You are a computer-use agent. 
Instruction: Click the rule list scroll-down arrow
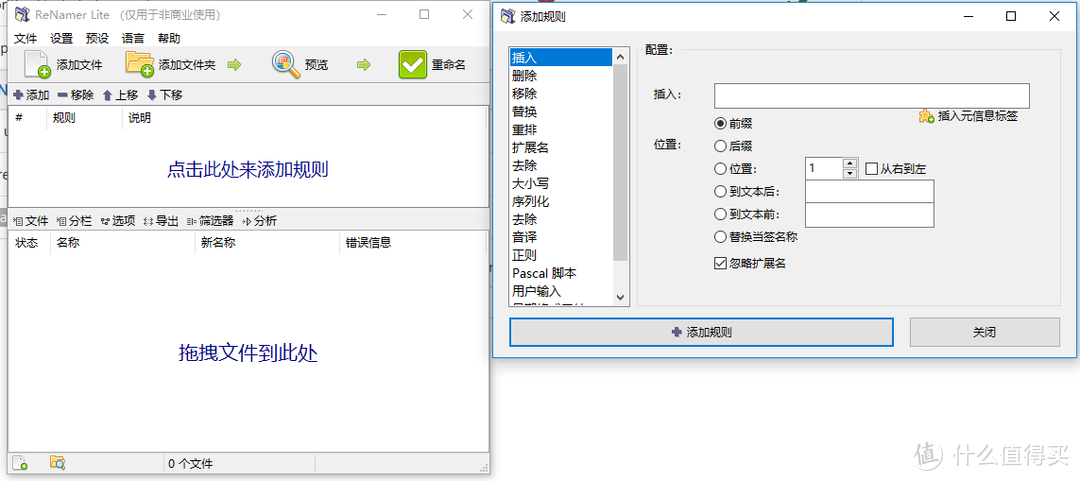coord(620,297)
